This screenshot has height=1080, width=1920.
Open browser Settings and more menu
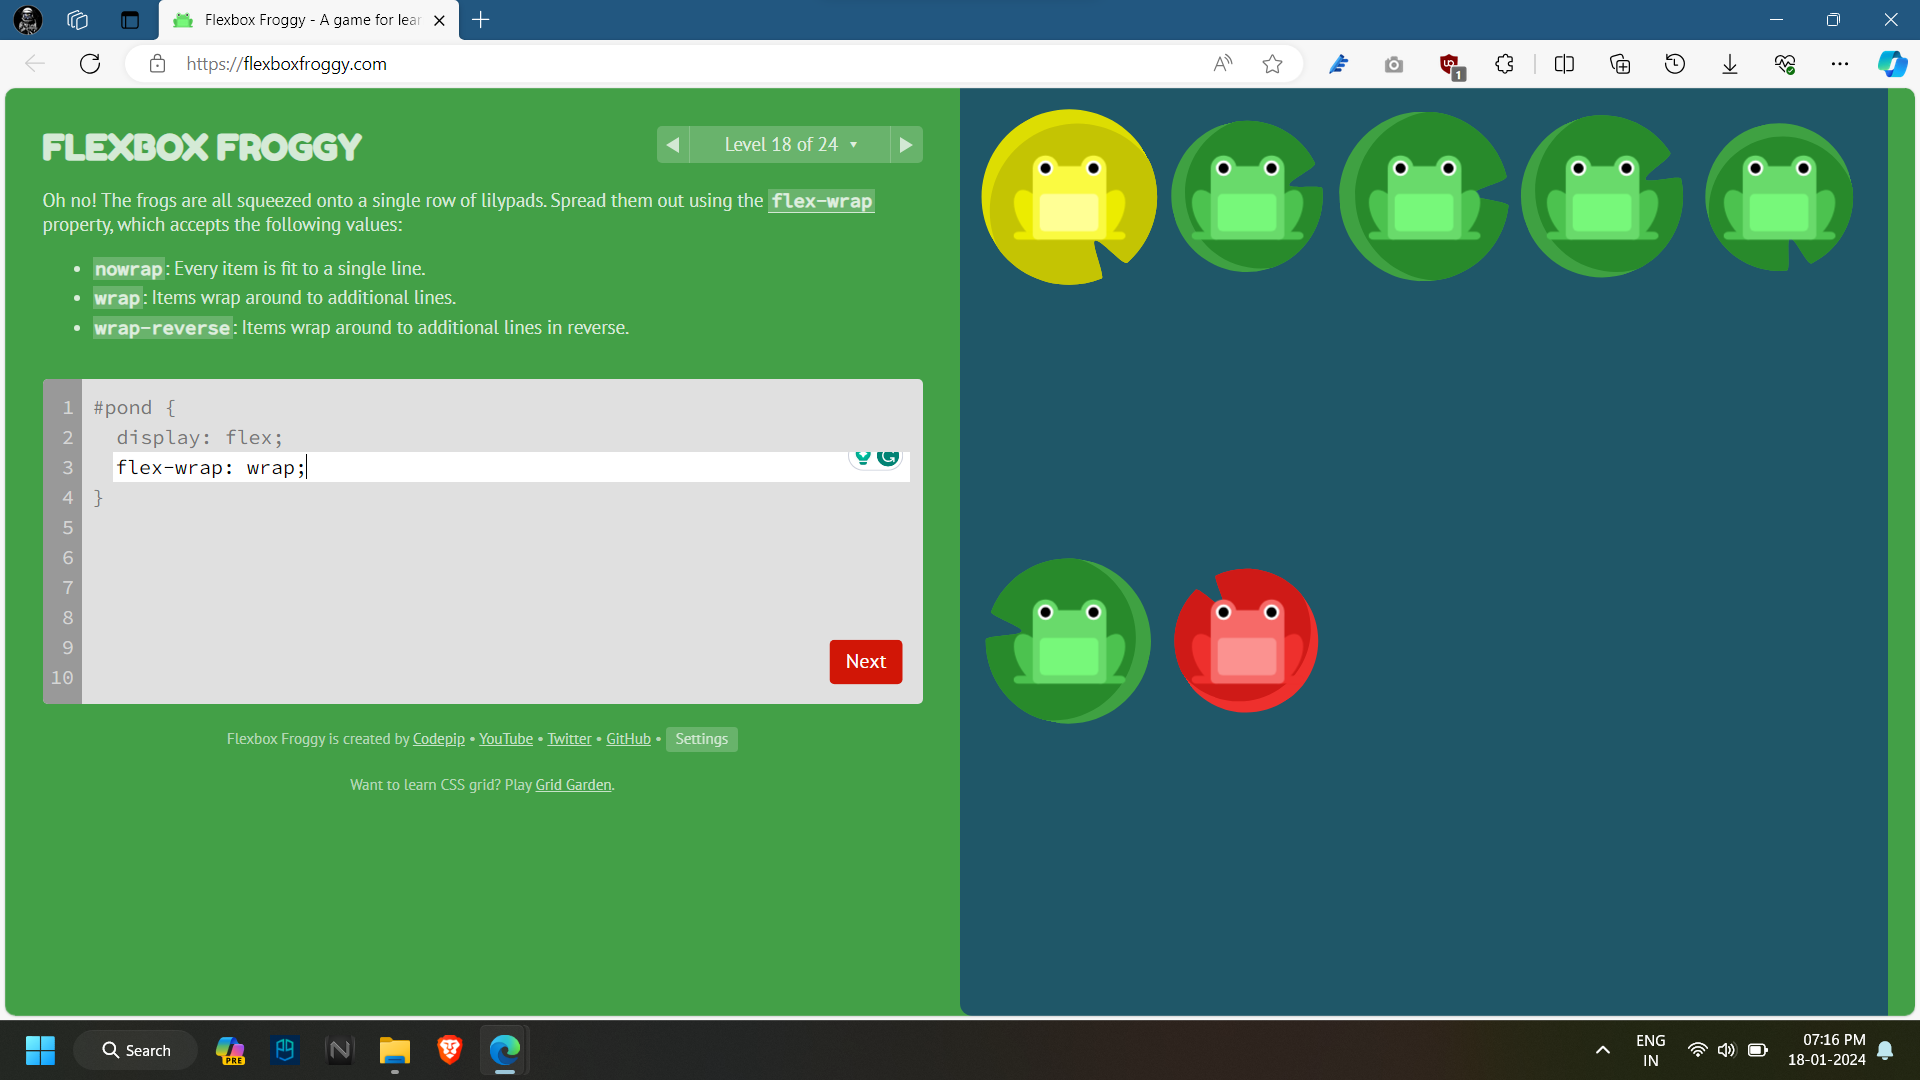coord(1839,64)
